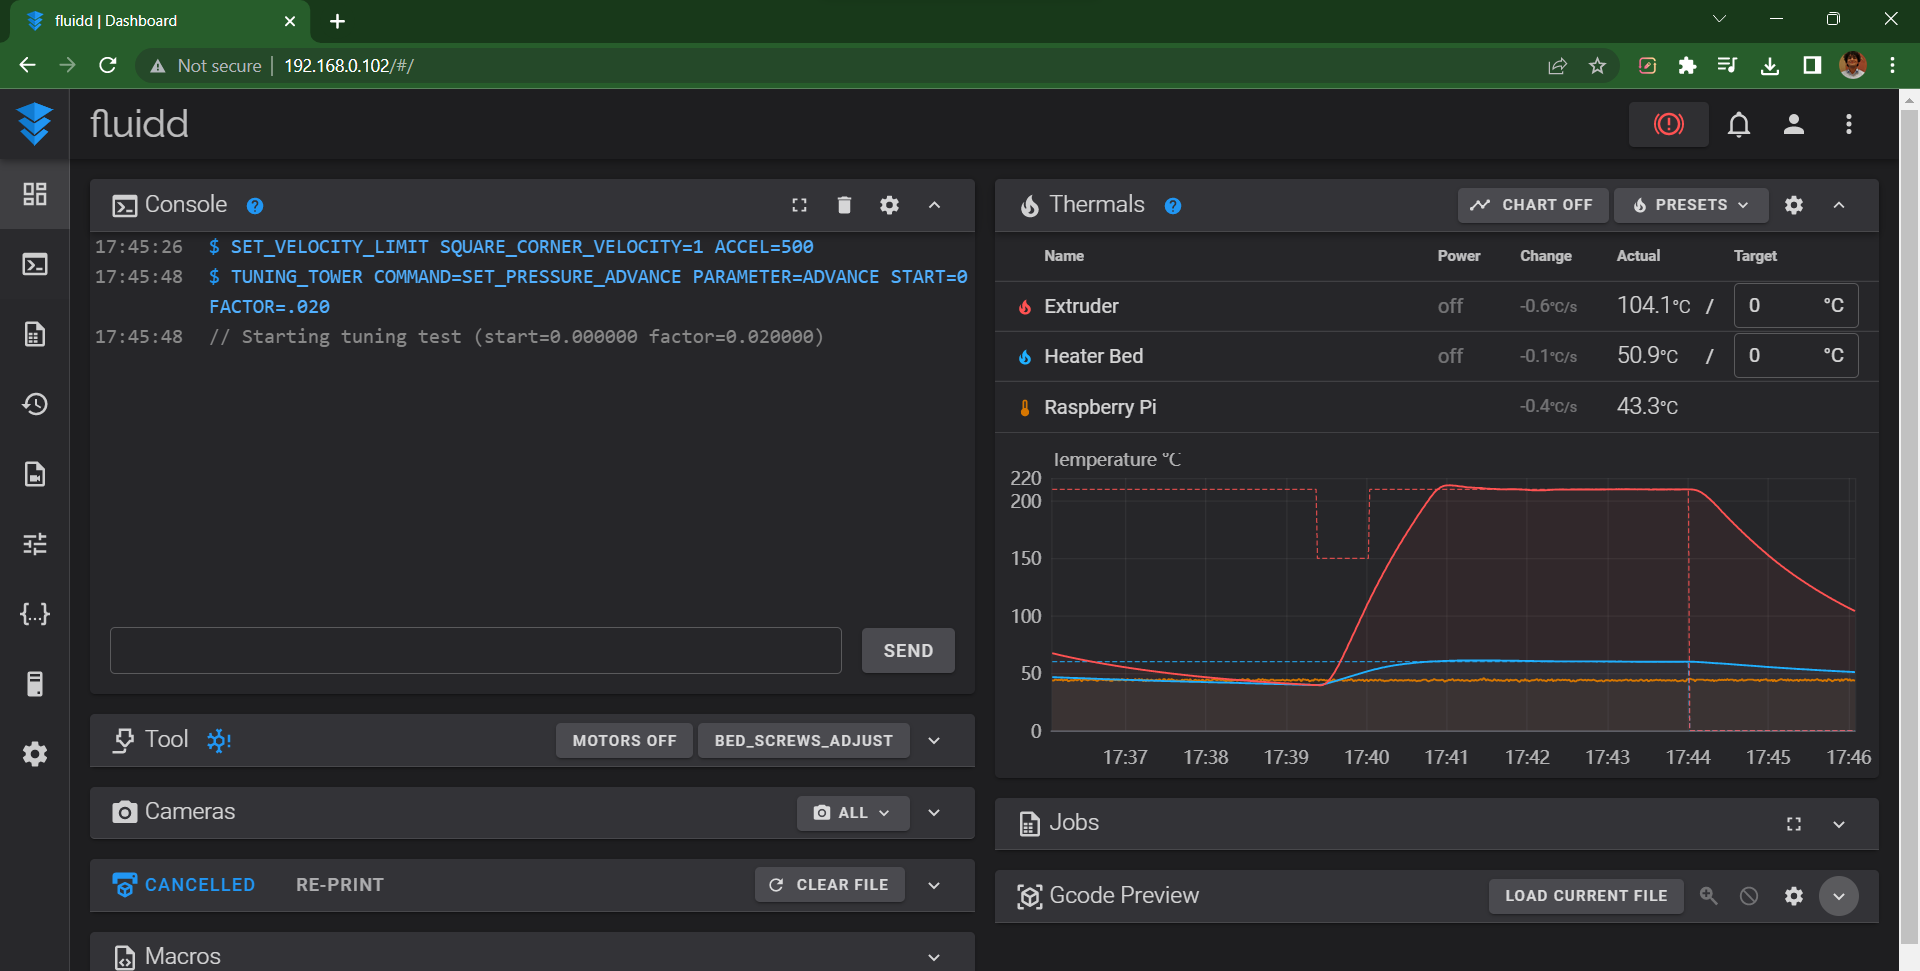Image resolution: width=1920 pixels, height=971 pixels.
Task: Click Gcode Preview magnifier icon
Action: pos(1709,896)
